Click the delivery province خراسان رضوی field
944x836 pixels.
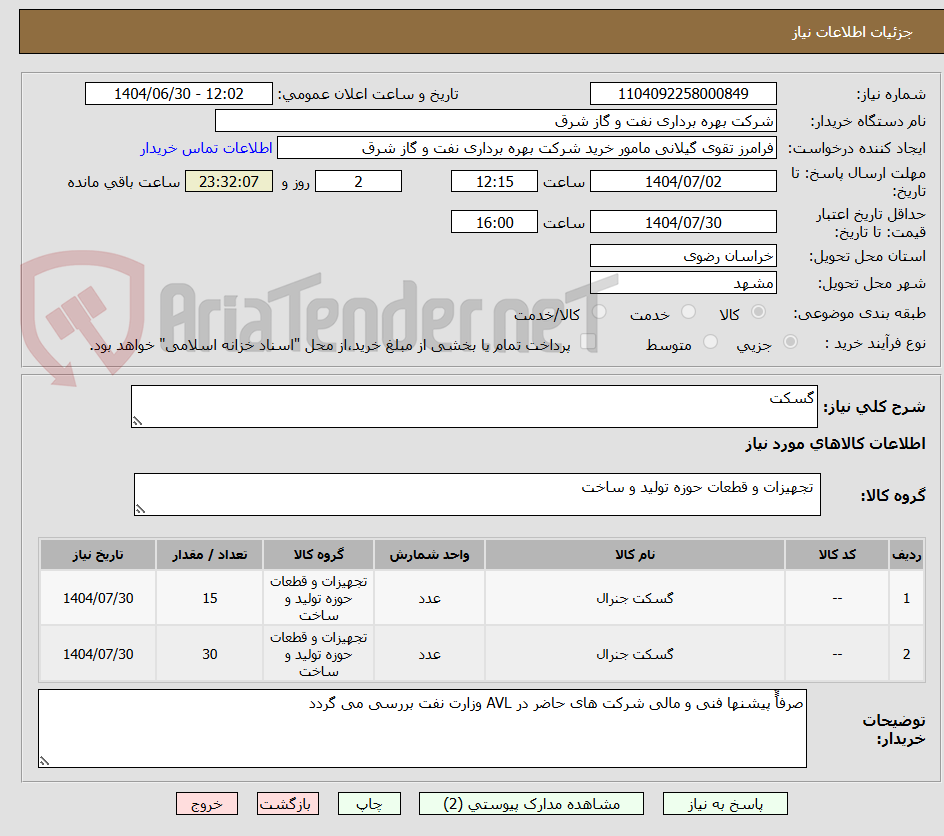coord(683,256)
